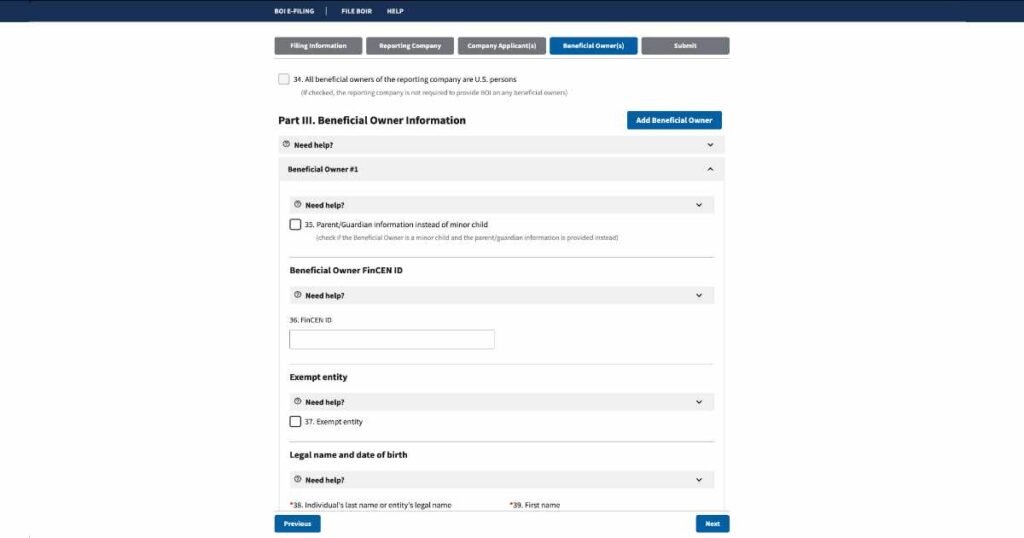
Task: Open the HELP menu in top bar
Action: 395,11
